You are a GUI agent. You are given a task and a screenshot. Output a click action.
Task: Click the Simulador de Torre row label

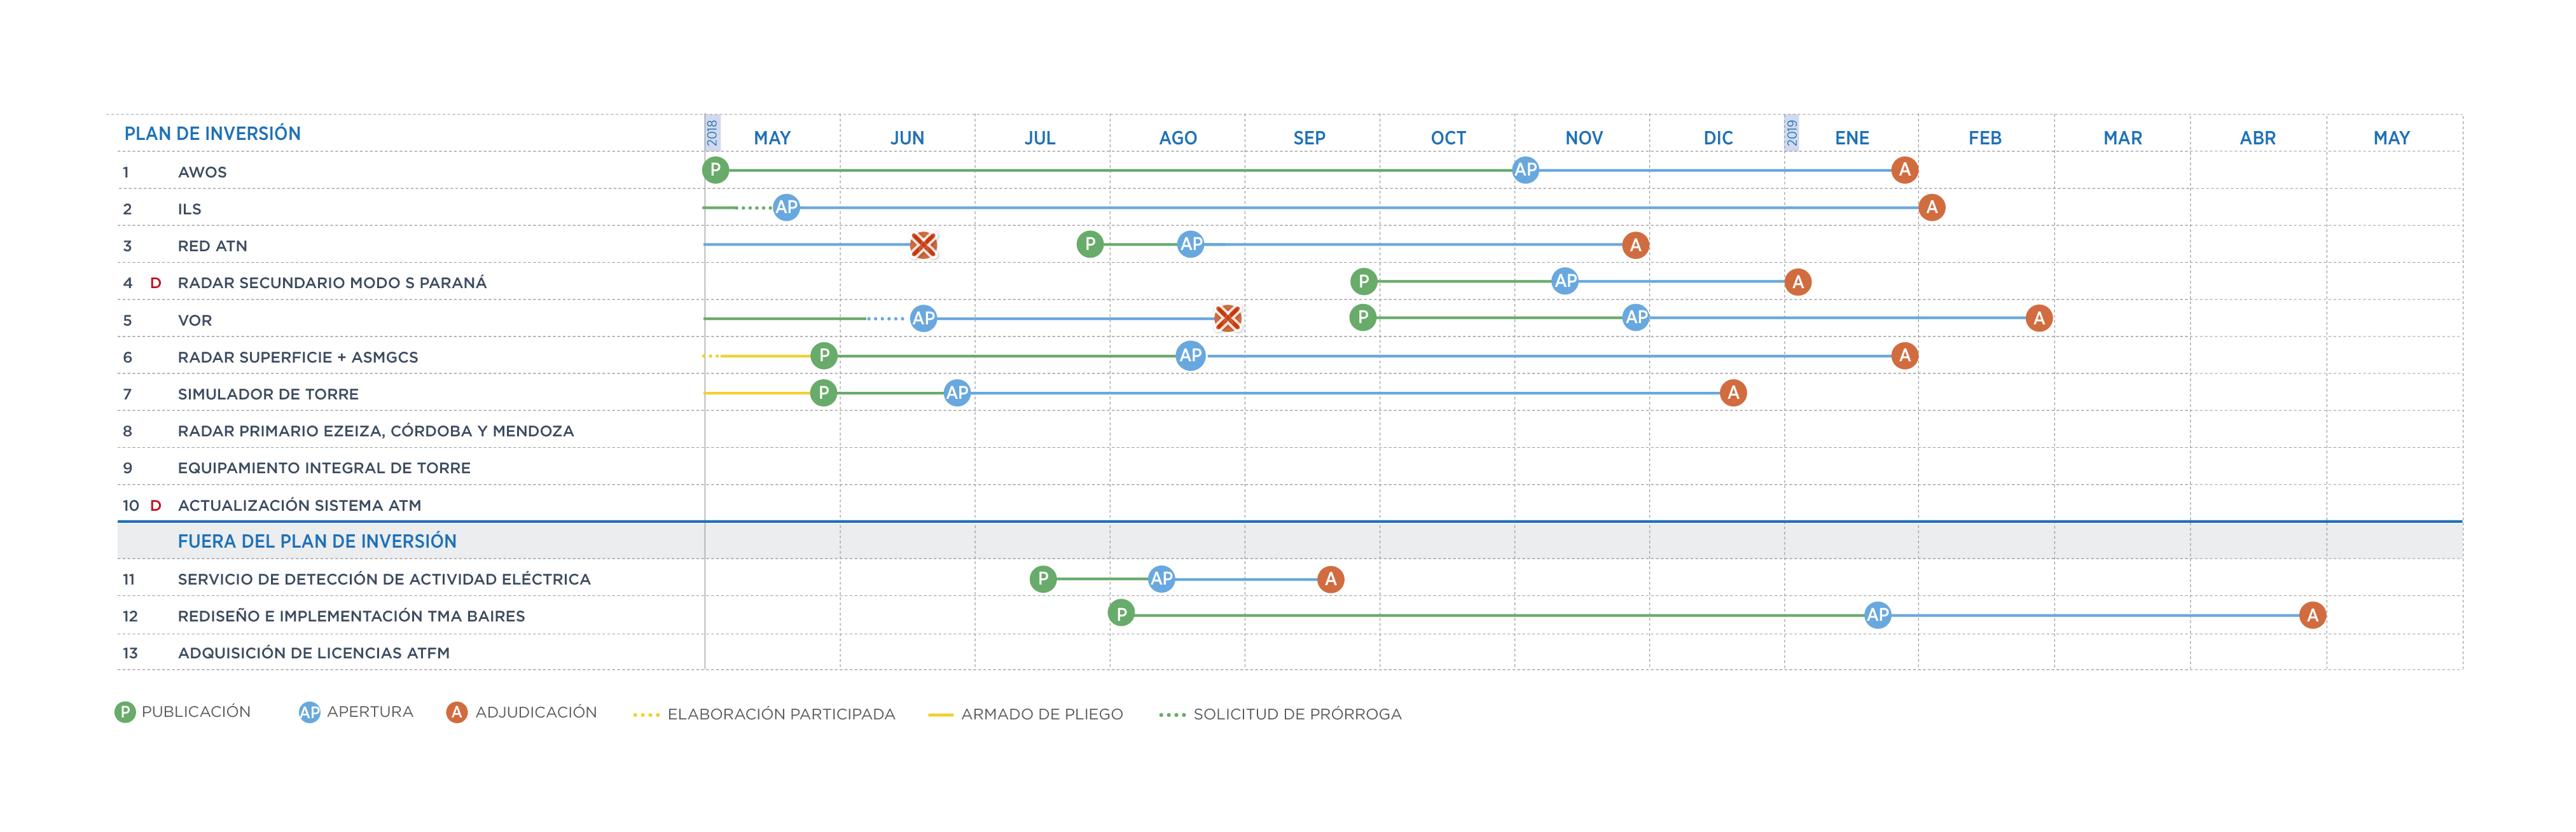tap(268, 394)
